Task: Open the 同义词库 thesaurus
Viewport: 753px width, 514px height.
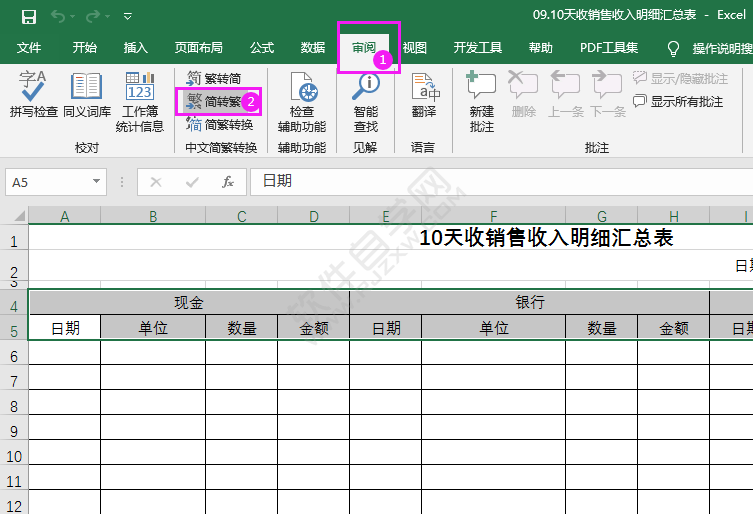Action: (x=87, y=94)
